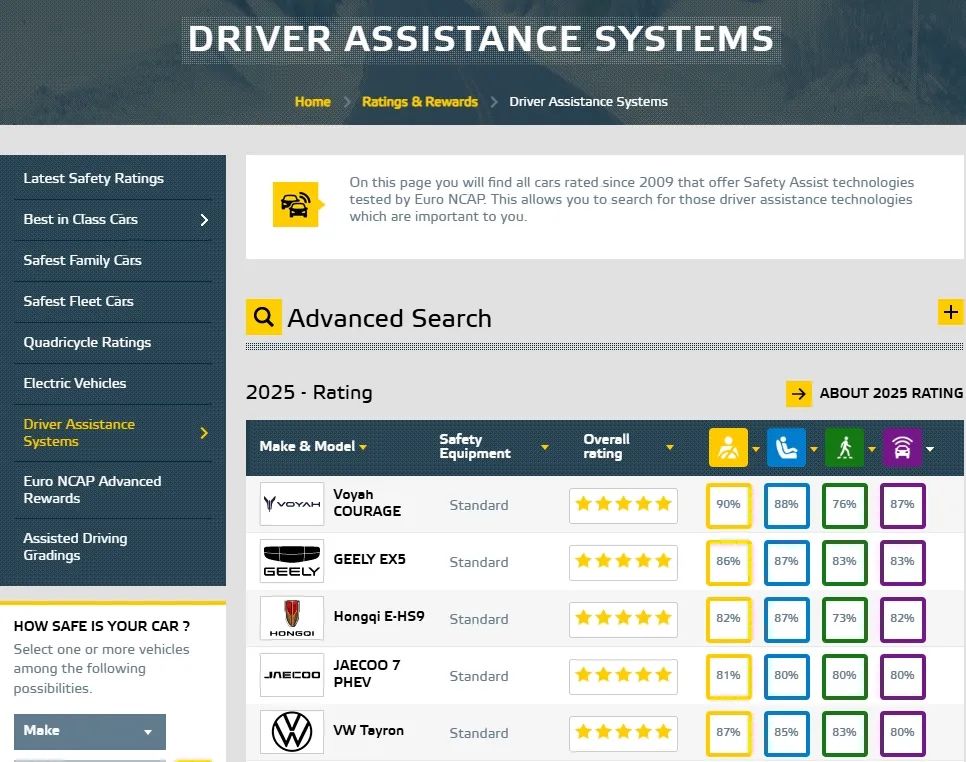Viewport: 966px width, 762px height.
Task: Expand Advanced Search with the plus button
Action: (951, 312)
